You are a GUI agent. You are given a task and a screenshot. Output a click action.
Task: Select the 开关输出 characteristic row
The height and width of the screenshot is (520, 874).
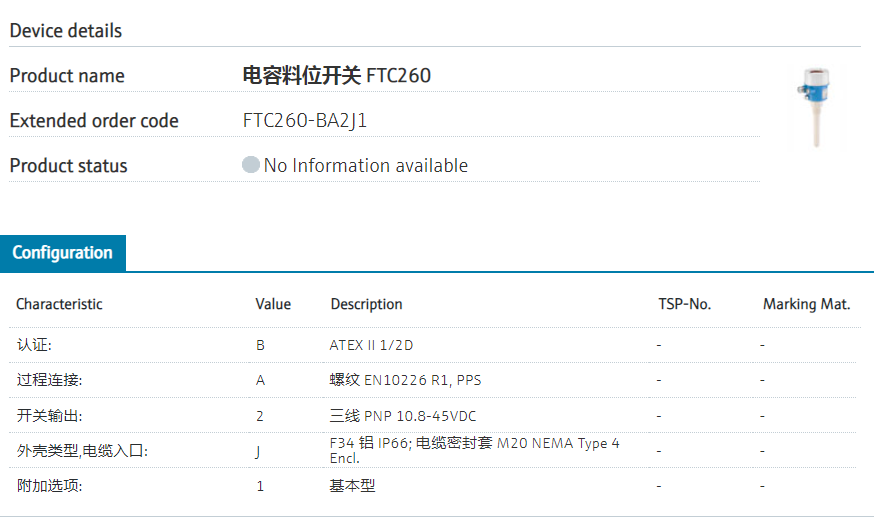tap(49, 415)
